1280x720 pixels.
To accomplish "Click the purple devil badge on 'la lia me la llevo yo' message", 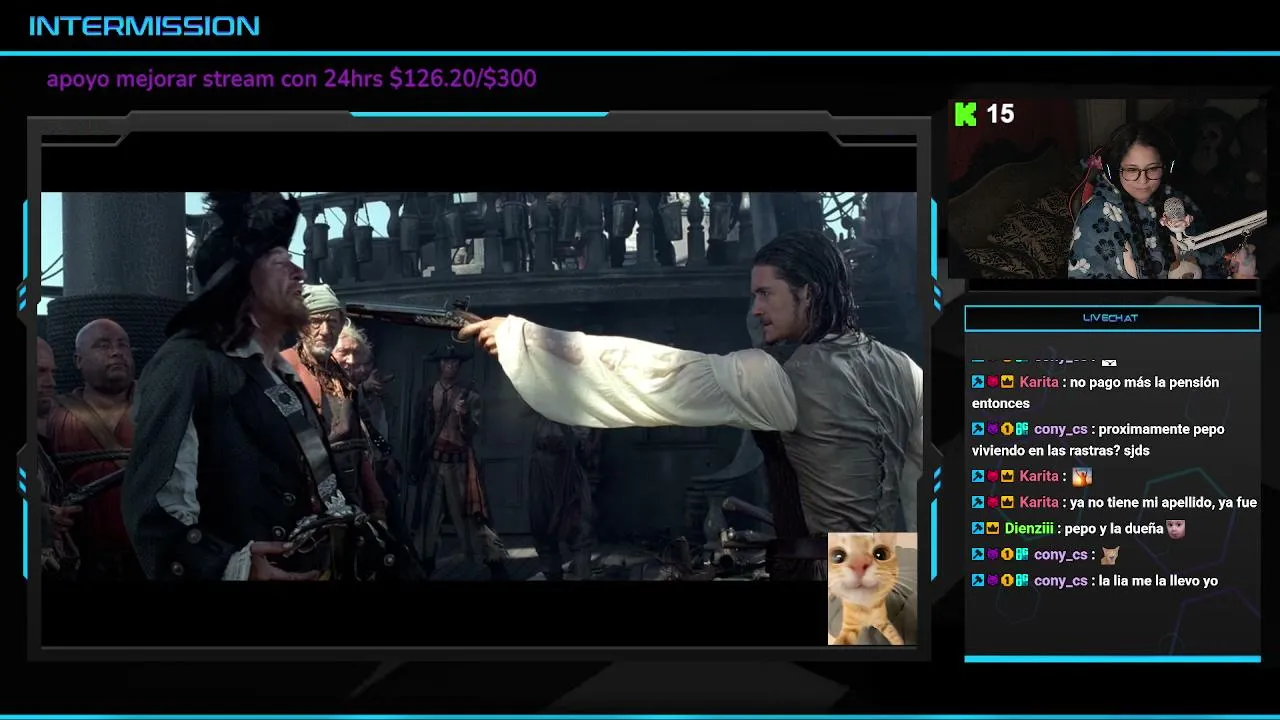I will [993, 580].
